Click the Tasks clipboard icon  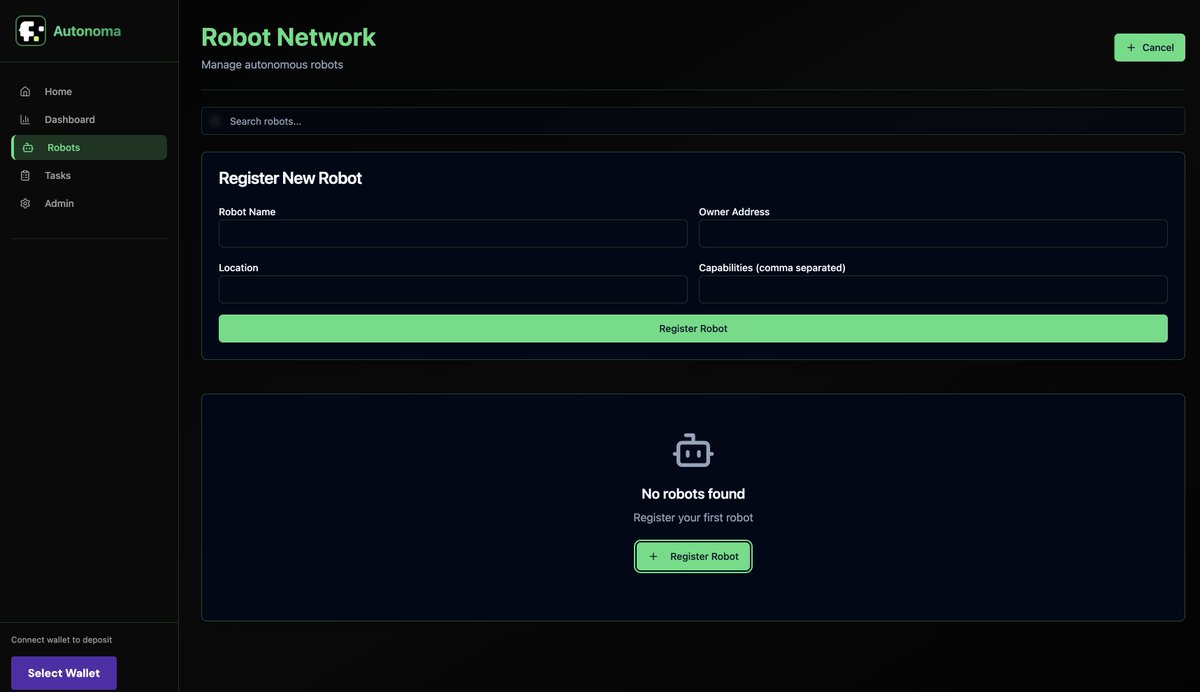[25, 176]
